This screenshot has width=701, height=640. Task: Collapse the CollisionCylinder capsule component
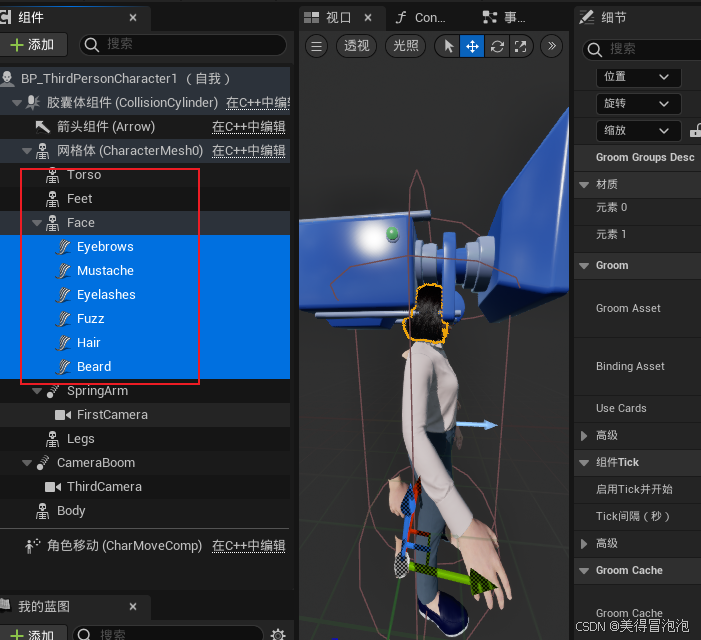click(17, 103)
